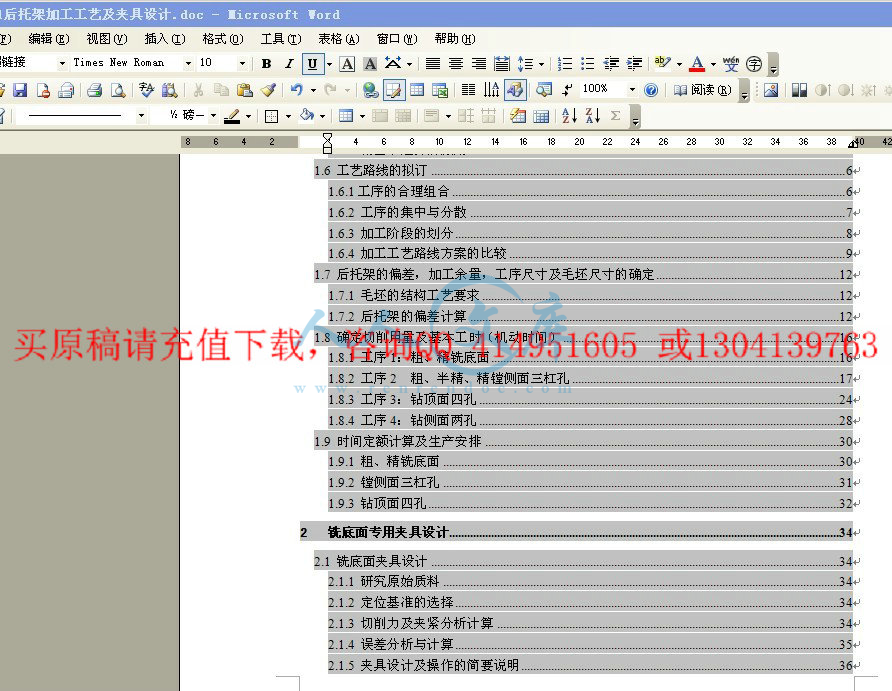This screenshot has height=691, width=892.
Task: Click the font color A button
Action: pos(697,63)
